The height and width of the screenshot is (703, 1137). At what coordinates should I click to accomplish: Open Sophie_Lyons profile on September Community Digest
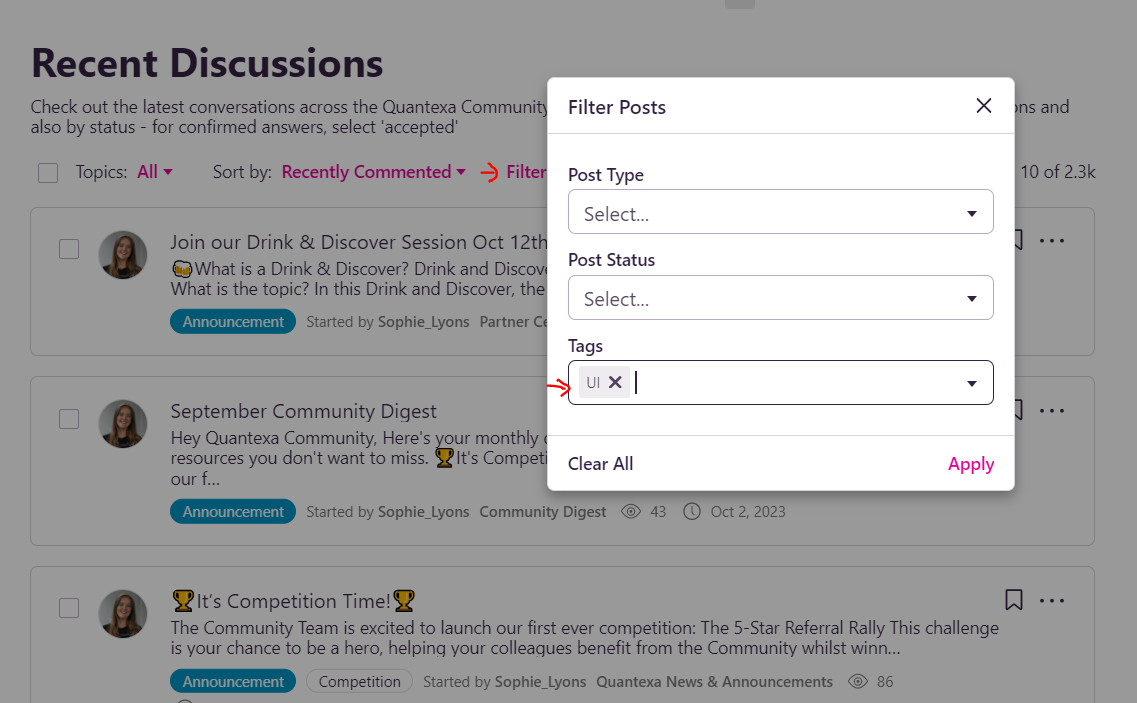pyautogui.click(x=423, y=511)
